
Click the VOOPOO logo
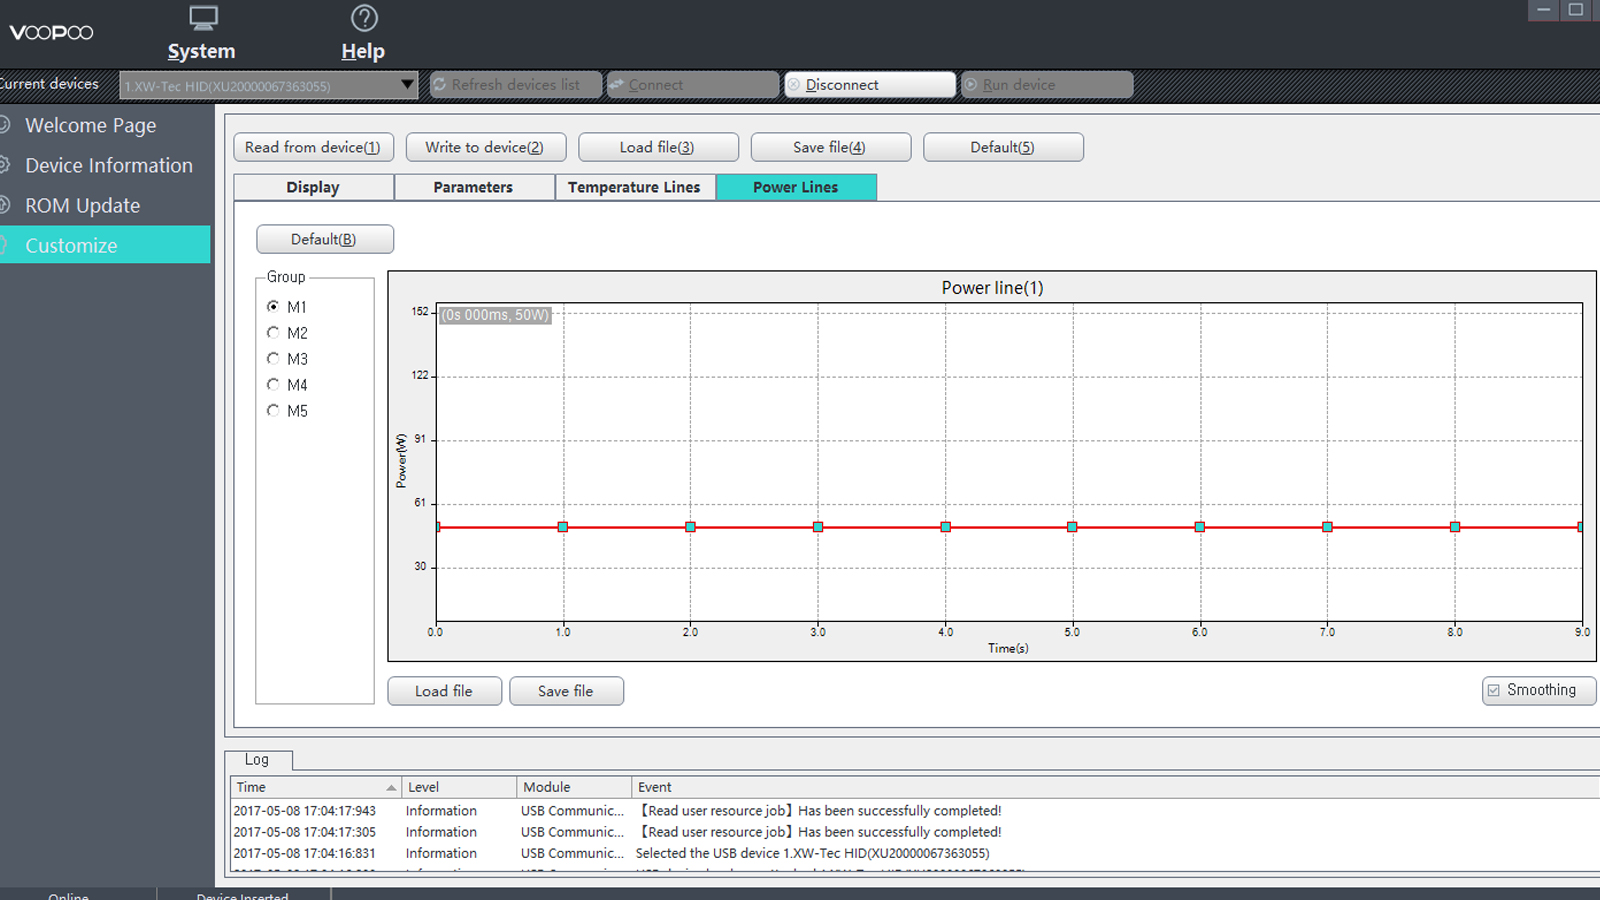click(x=51, y=32)
